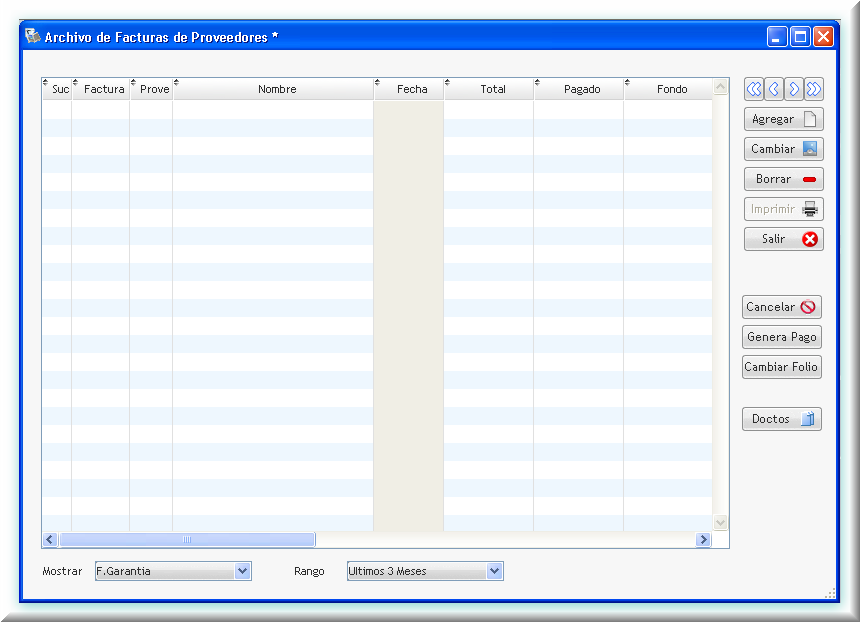Click the window title bar application icon
The image size is (860, 622).
click(x=33, y=36)
